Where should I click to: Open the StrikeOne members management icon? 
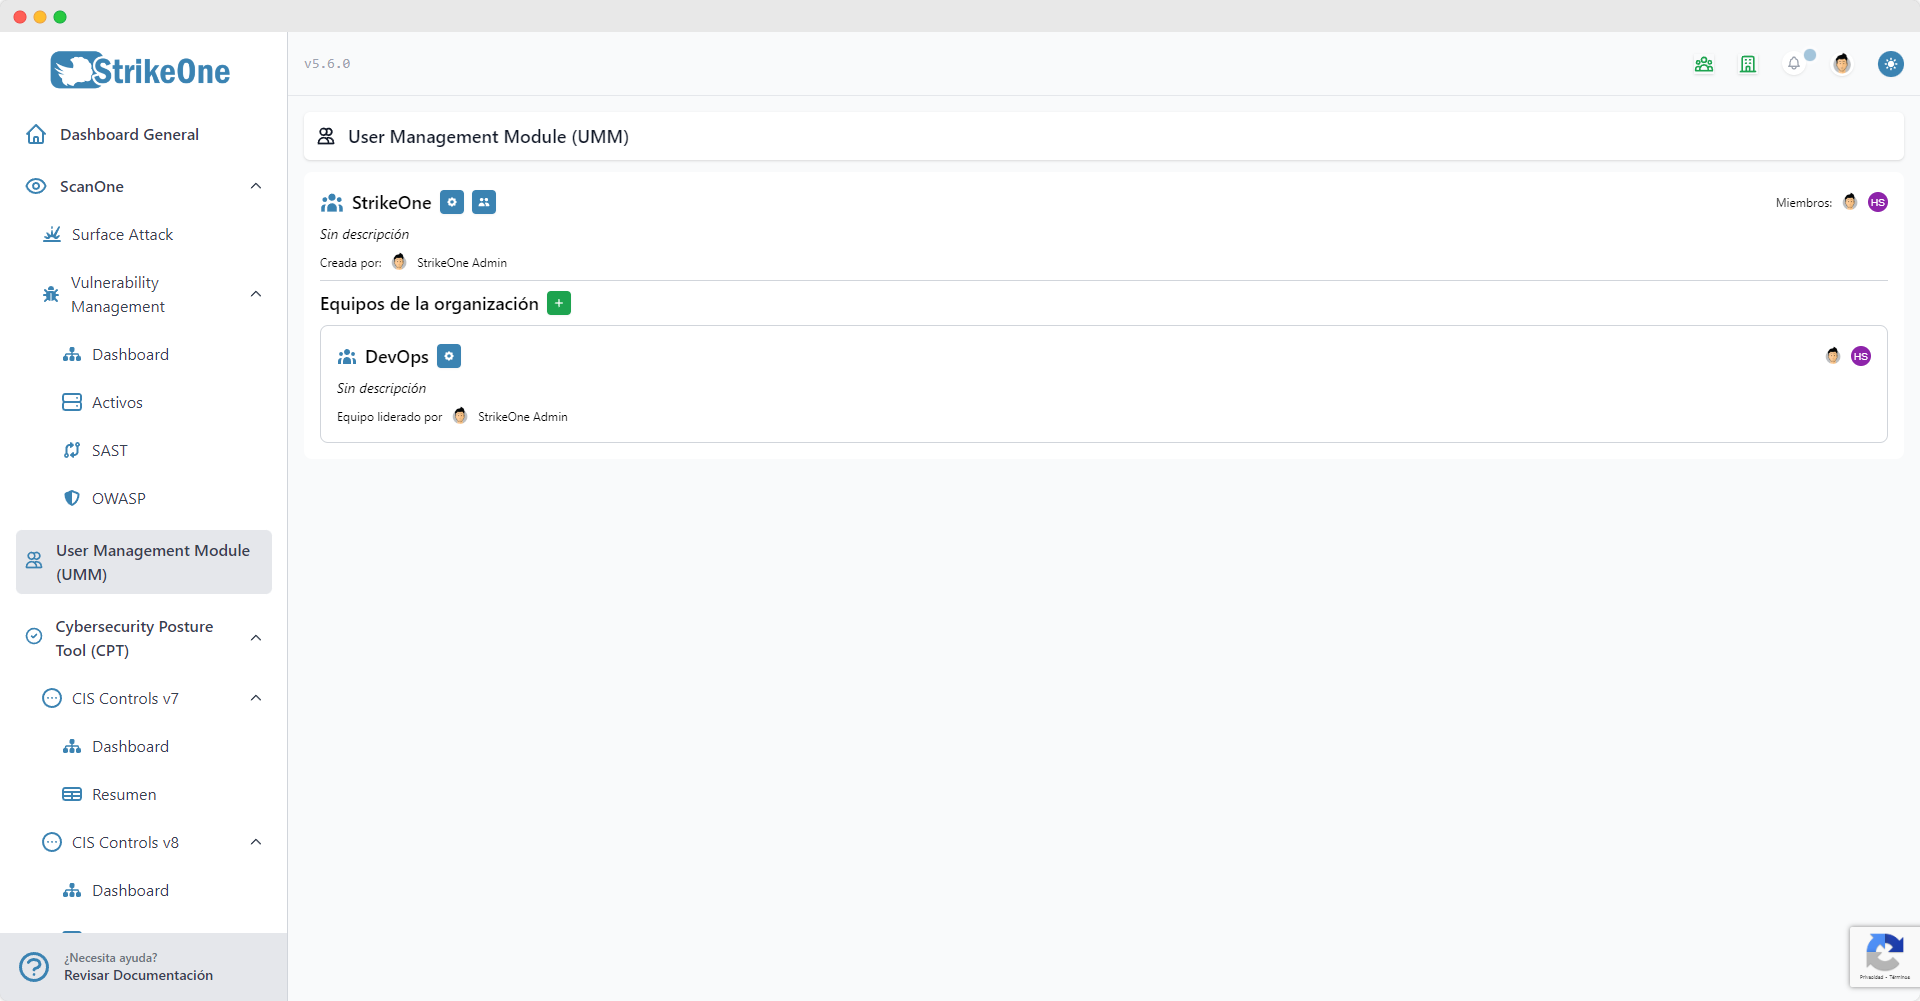point(484,202)
